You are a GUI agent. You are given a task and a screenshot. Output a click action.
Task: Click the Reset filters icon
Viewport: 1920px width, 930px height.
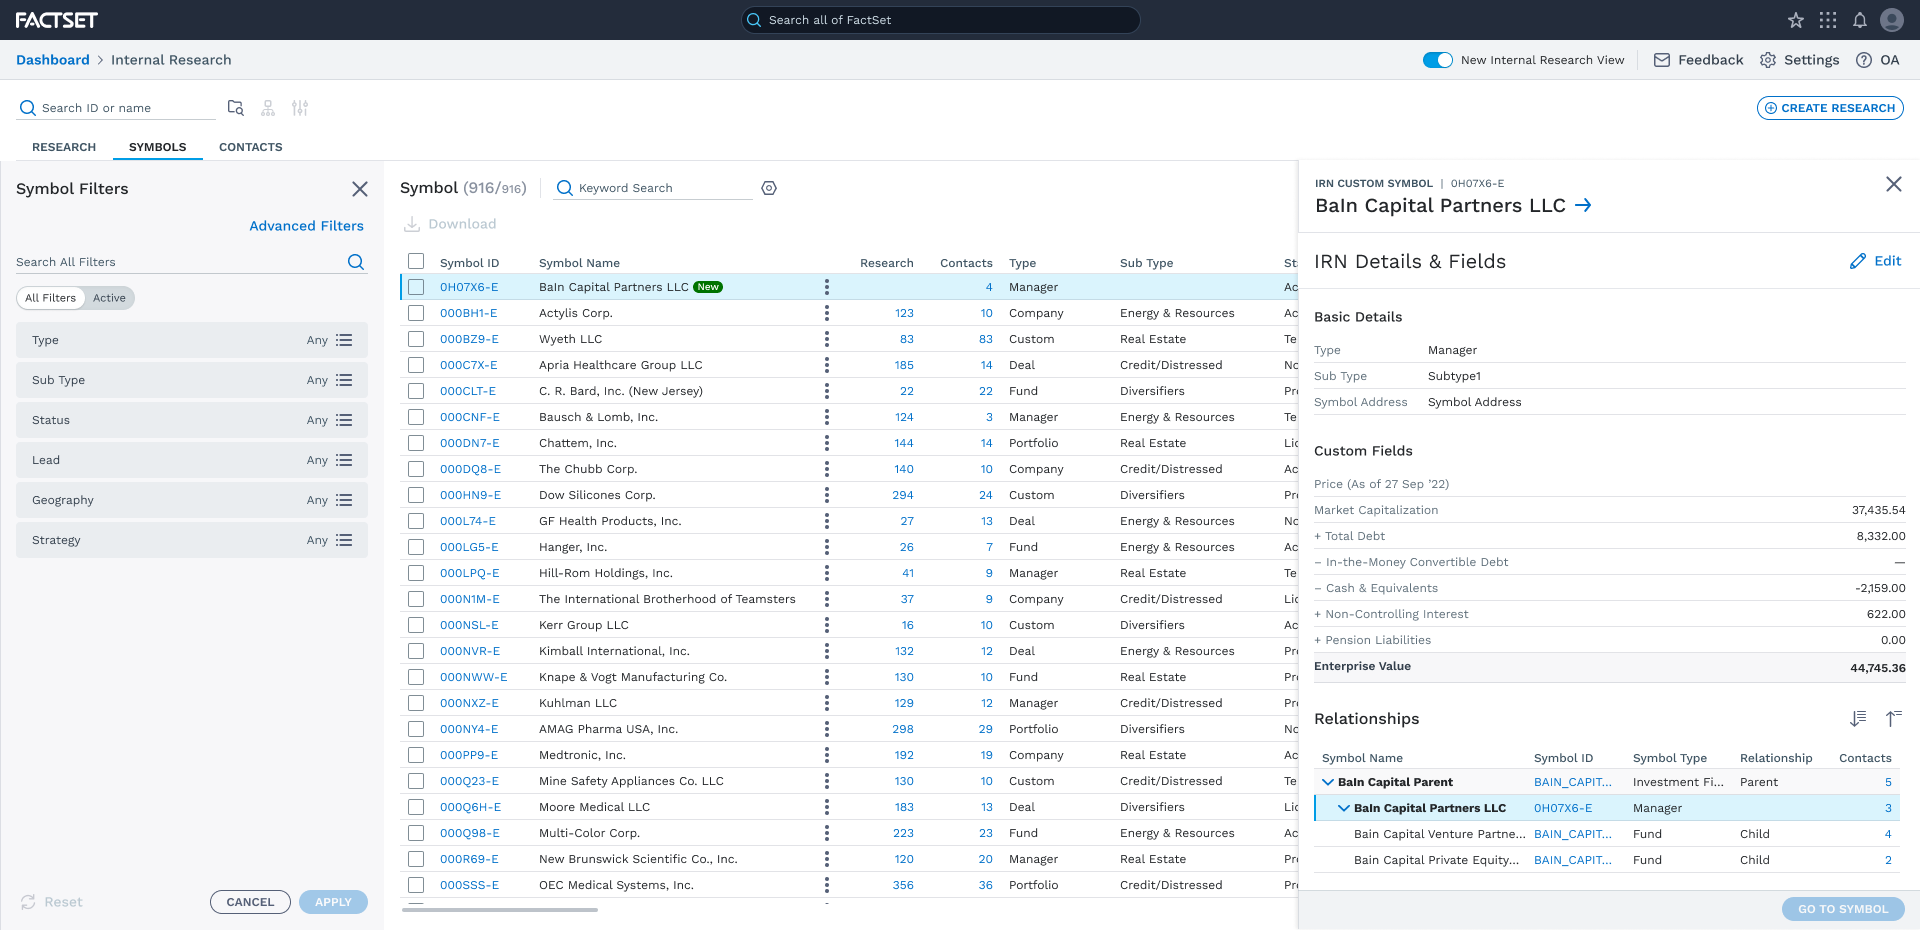28,902
